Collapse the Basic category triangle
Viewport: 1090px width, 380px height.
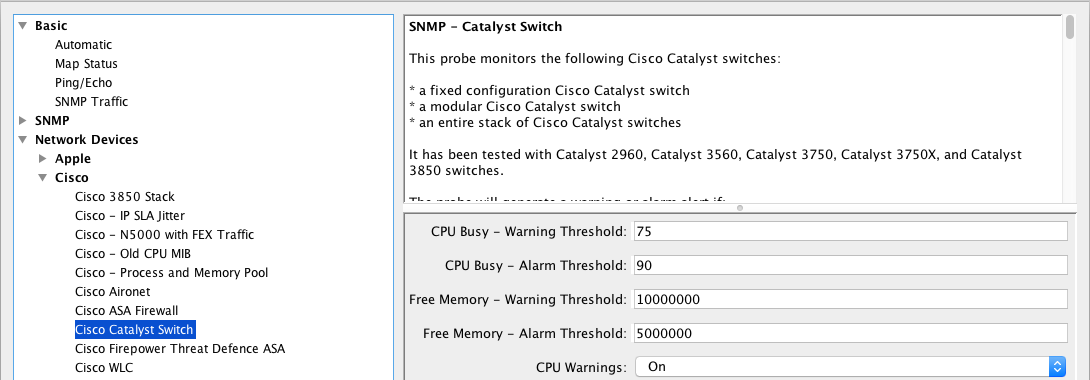22,26
